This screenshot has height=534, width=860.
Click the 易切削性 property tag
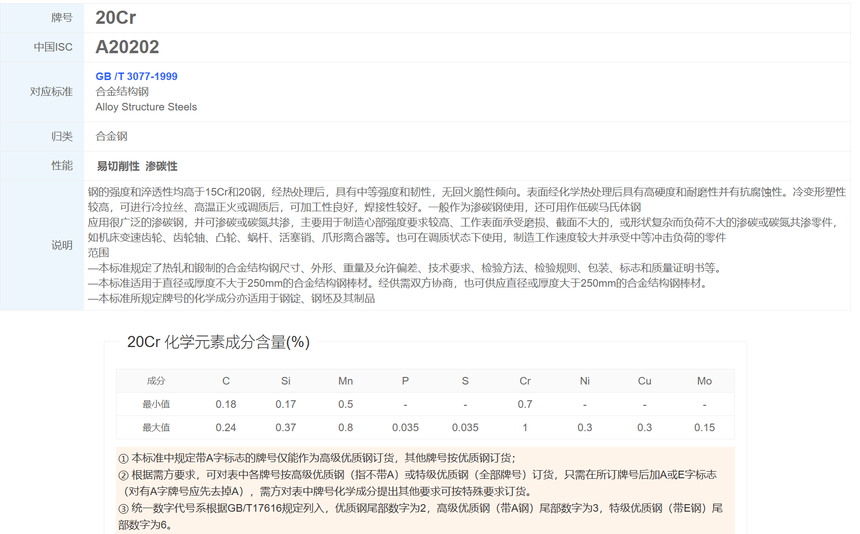(117, 166)
